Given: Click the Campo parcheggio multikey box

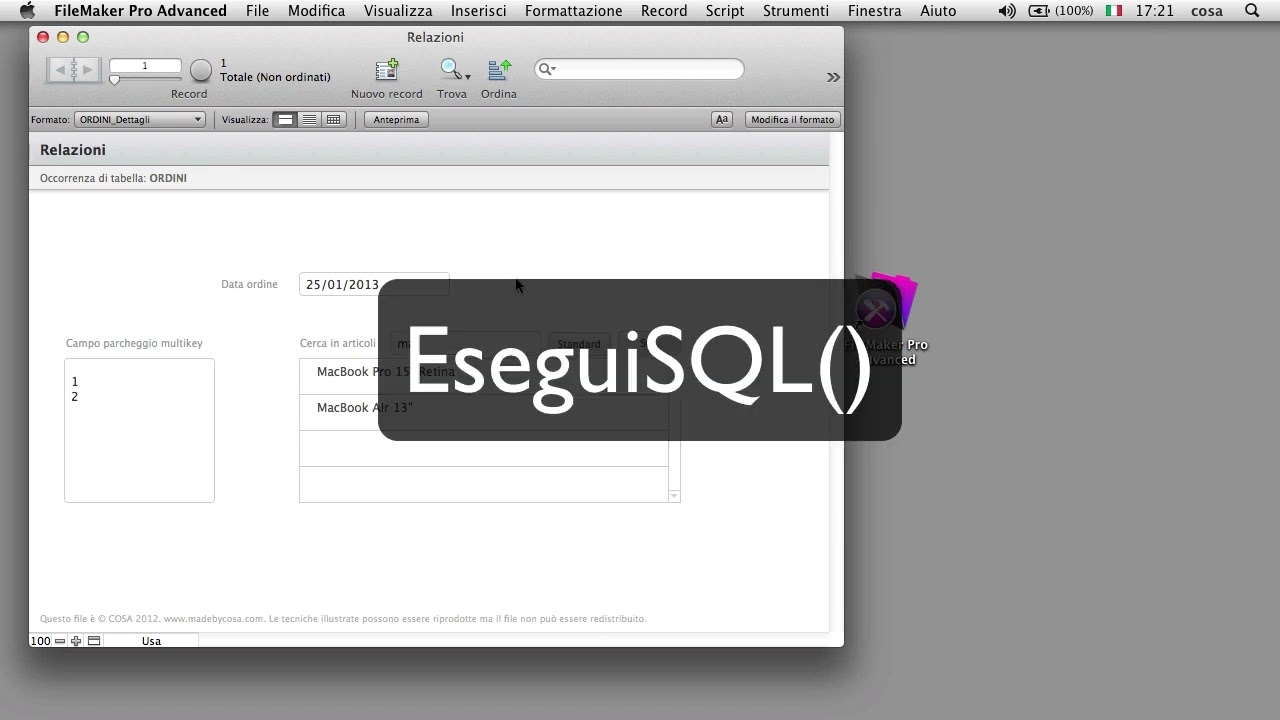Looking at the screenshot, I should (139, 430).
